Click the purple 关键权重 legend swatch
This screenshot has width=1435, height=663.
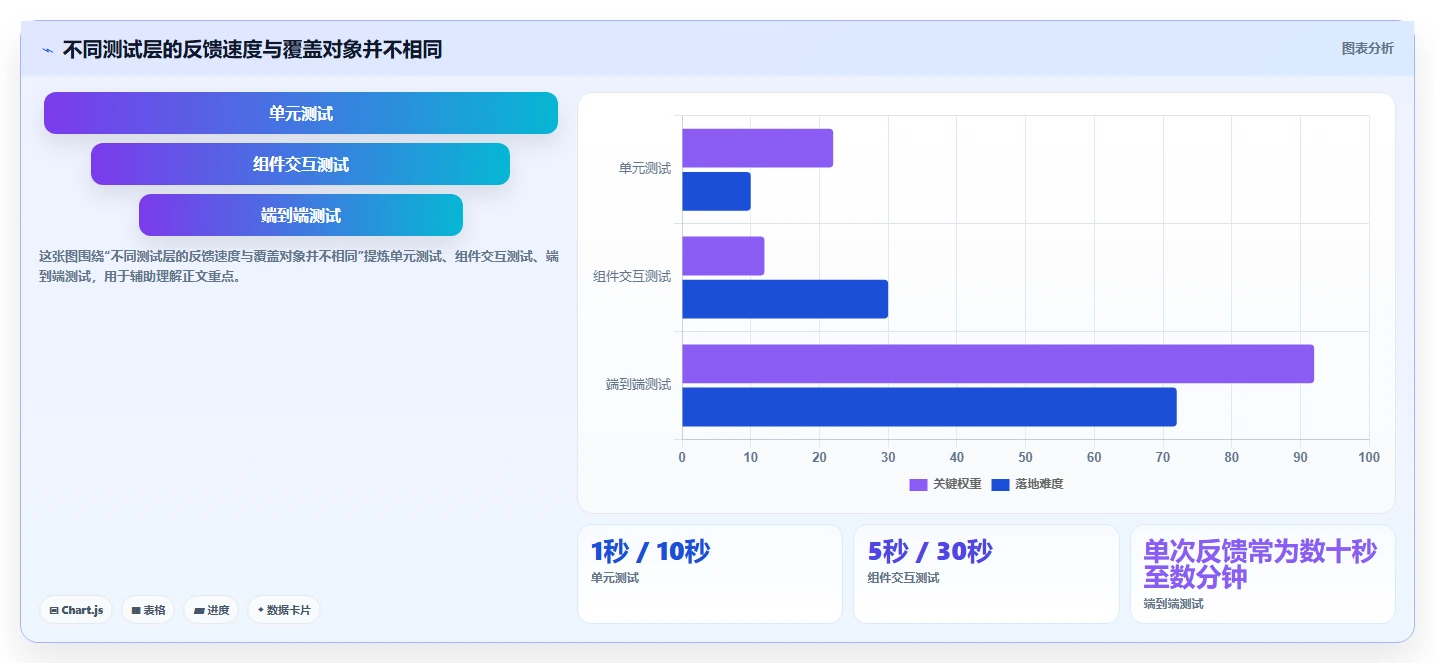(918, 485)
